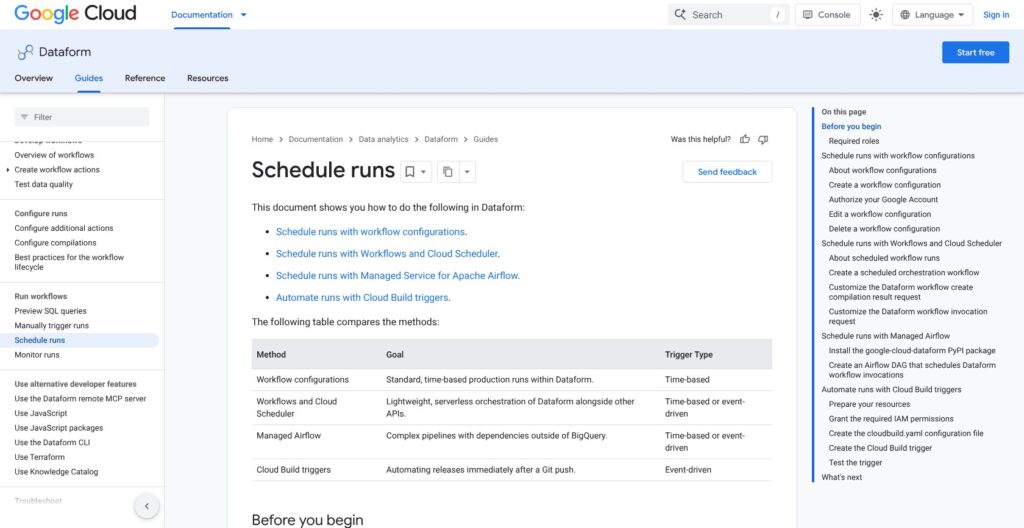Viewport: 1024px width, 528px height.
Task: Open Configure compilations in sidebar
Action: (55, 242)
